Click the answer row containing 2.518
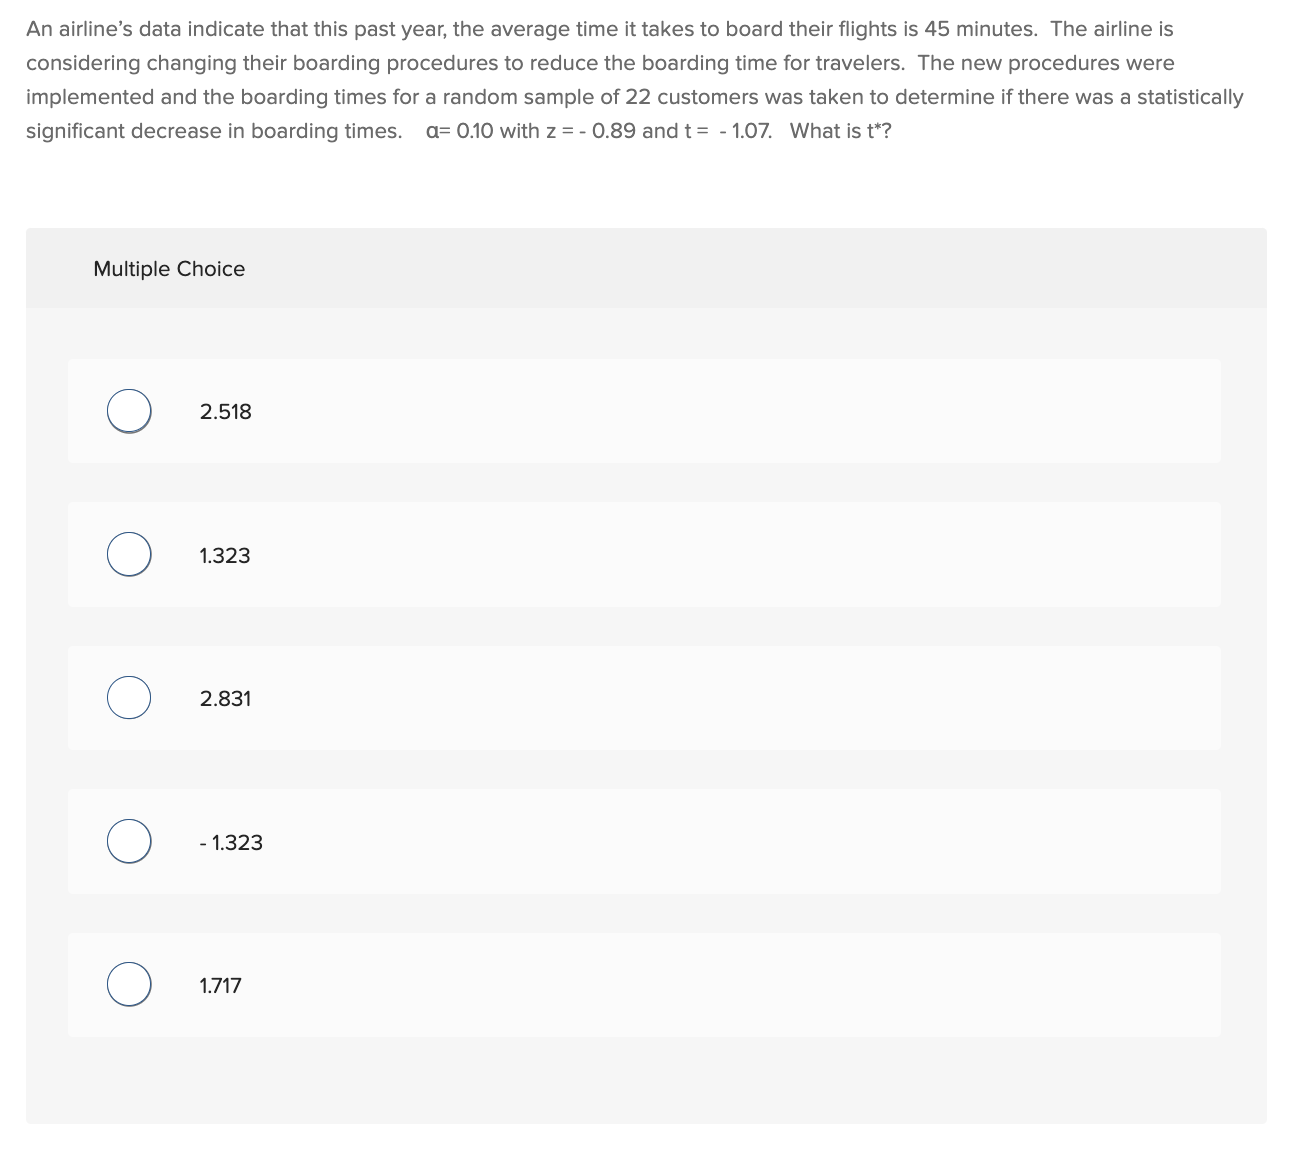 tap(644, 410)
